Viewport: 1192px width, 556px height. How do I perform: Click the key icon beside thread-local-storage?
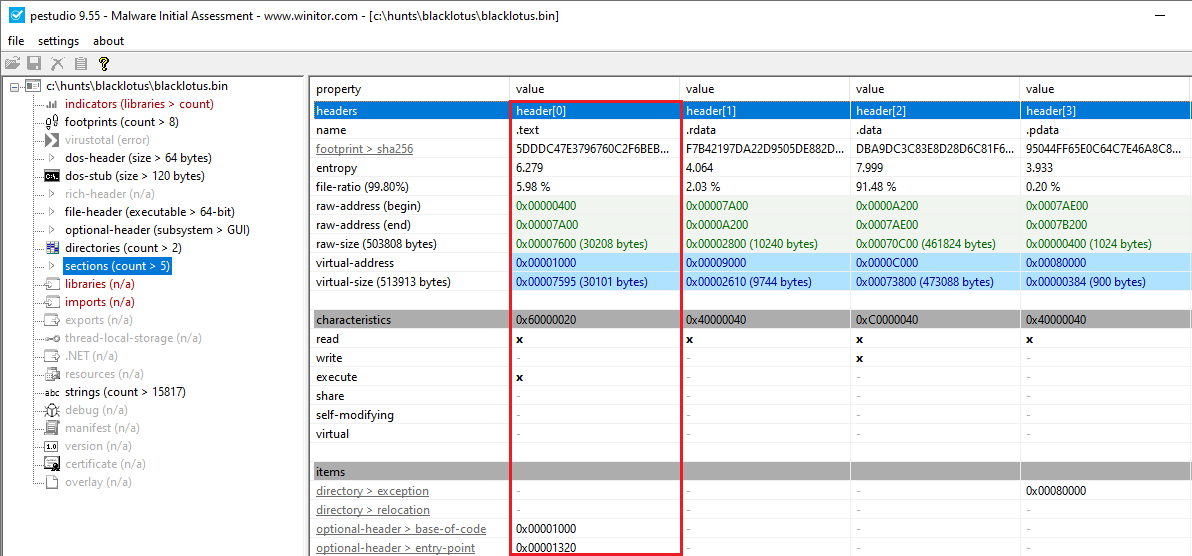pyautogui.click(x=52, y=338)
